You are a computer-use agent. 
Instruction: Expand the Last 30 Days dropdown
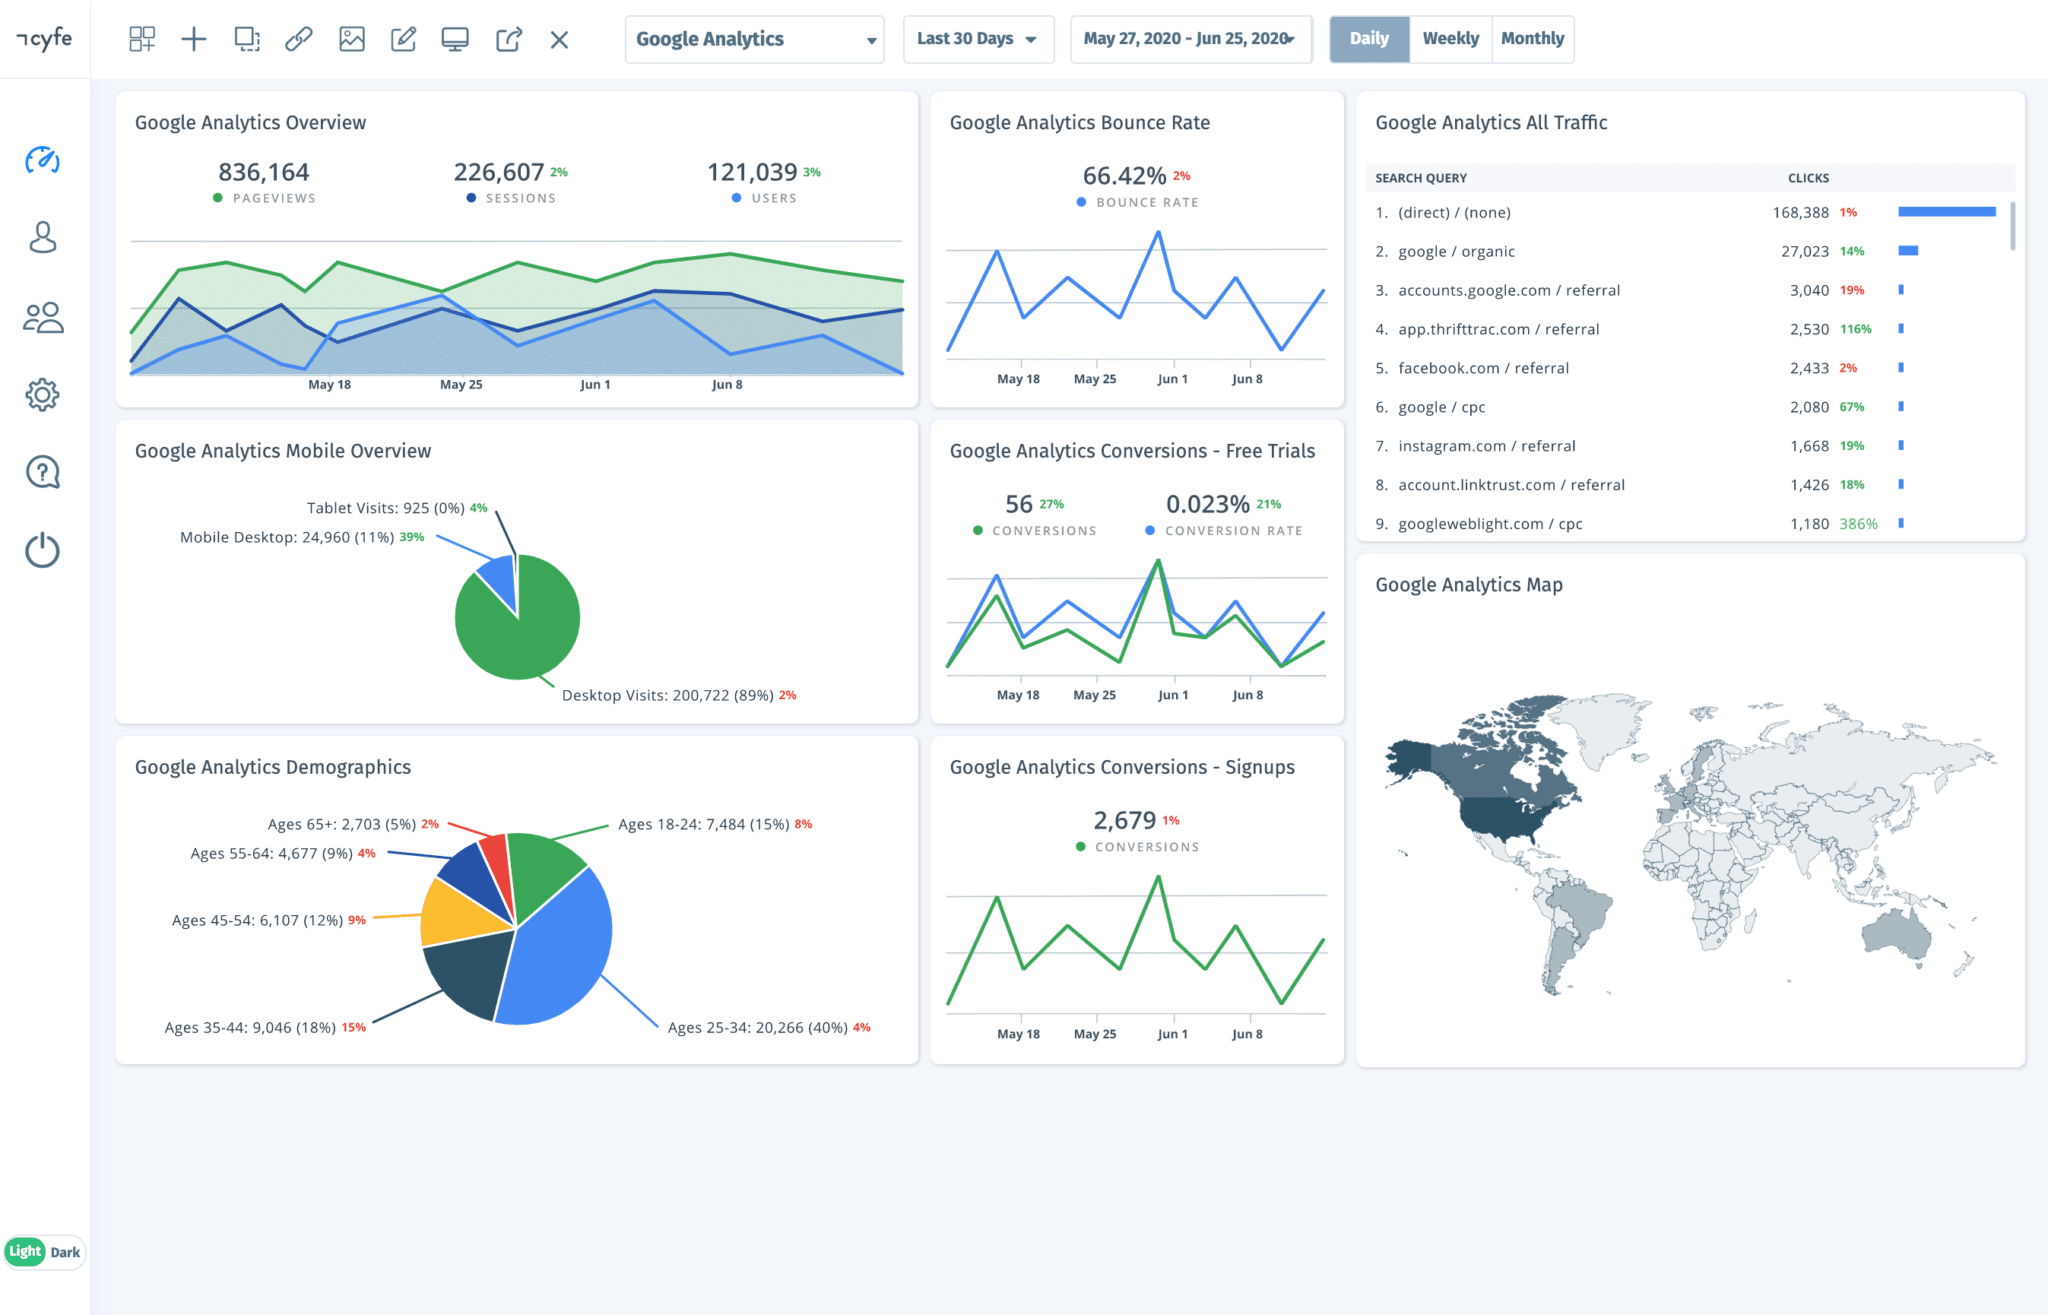point(977,39)
